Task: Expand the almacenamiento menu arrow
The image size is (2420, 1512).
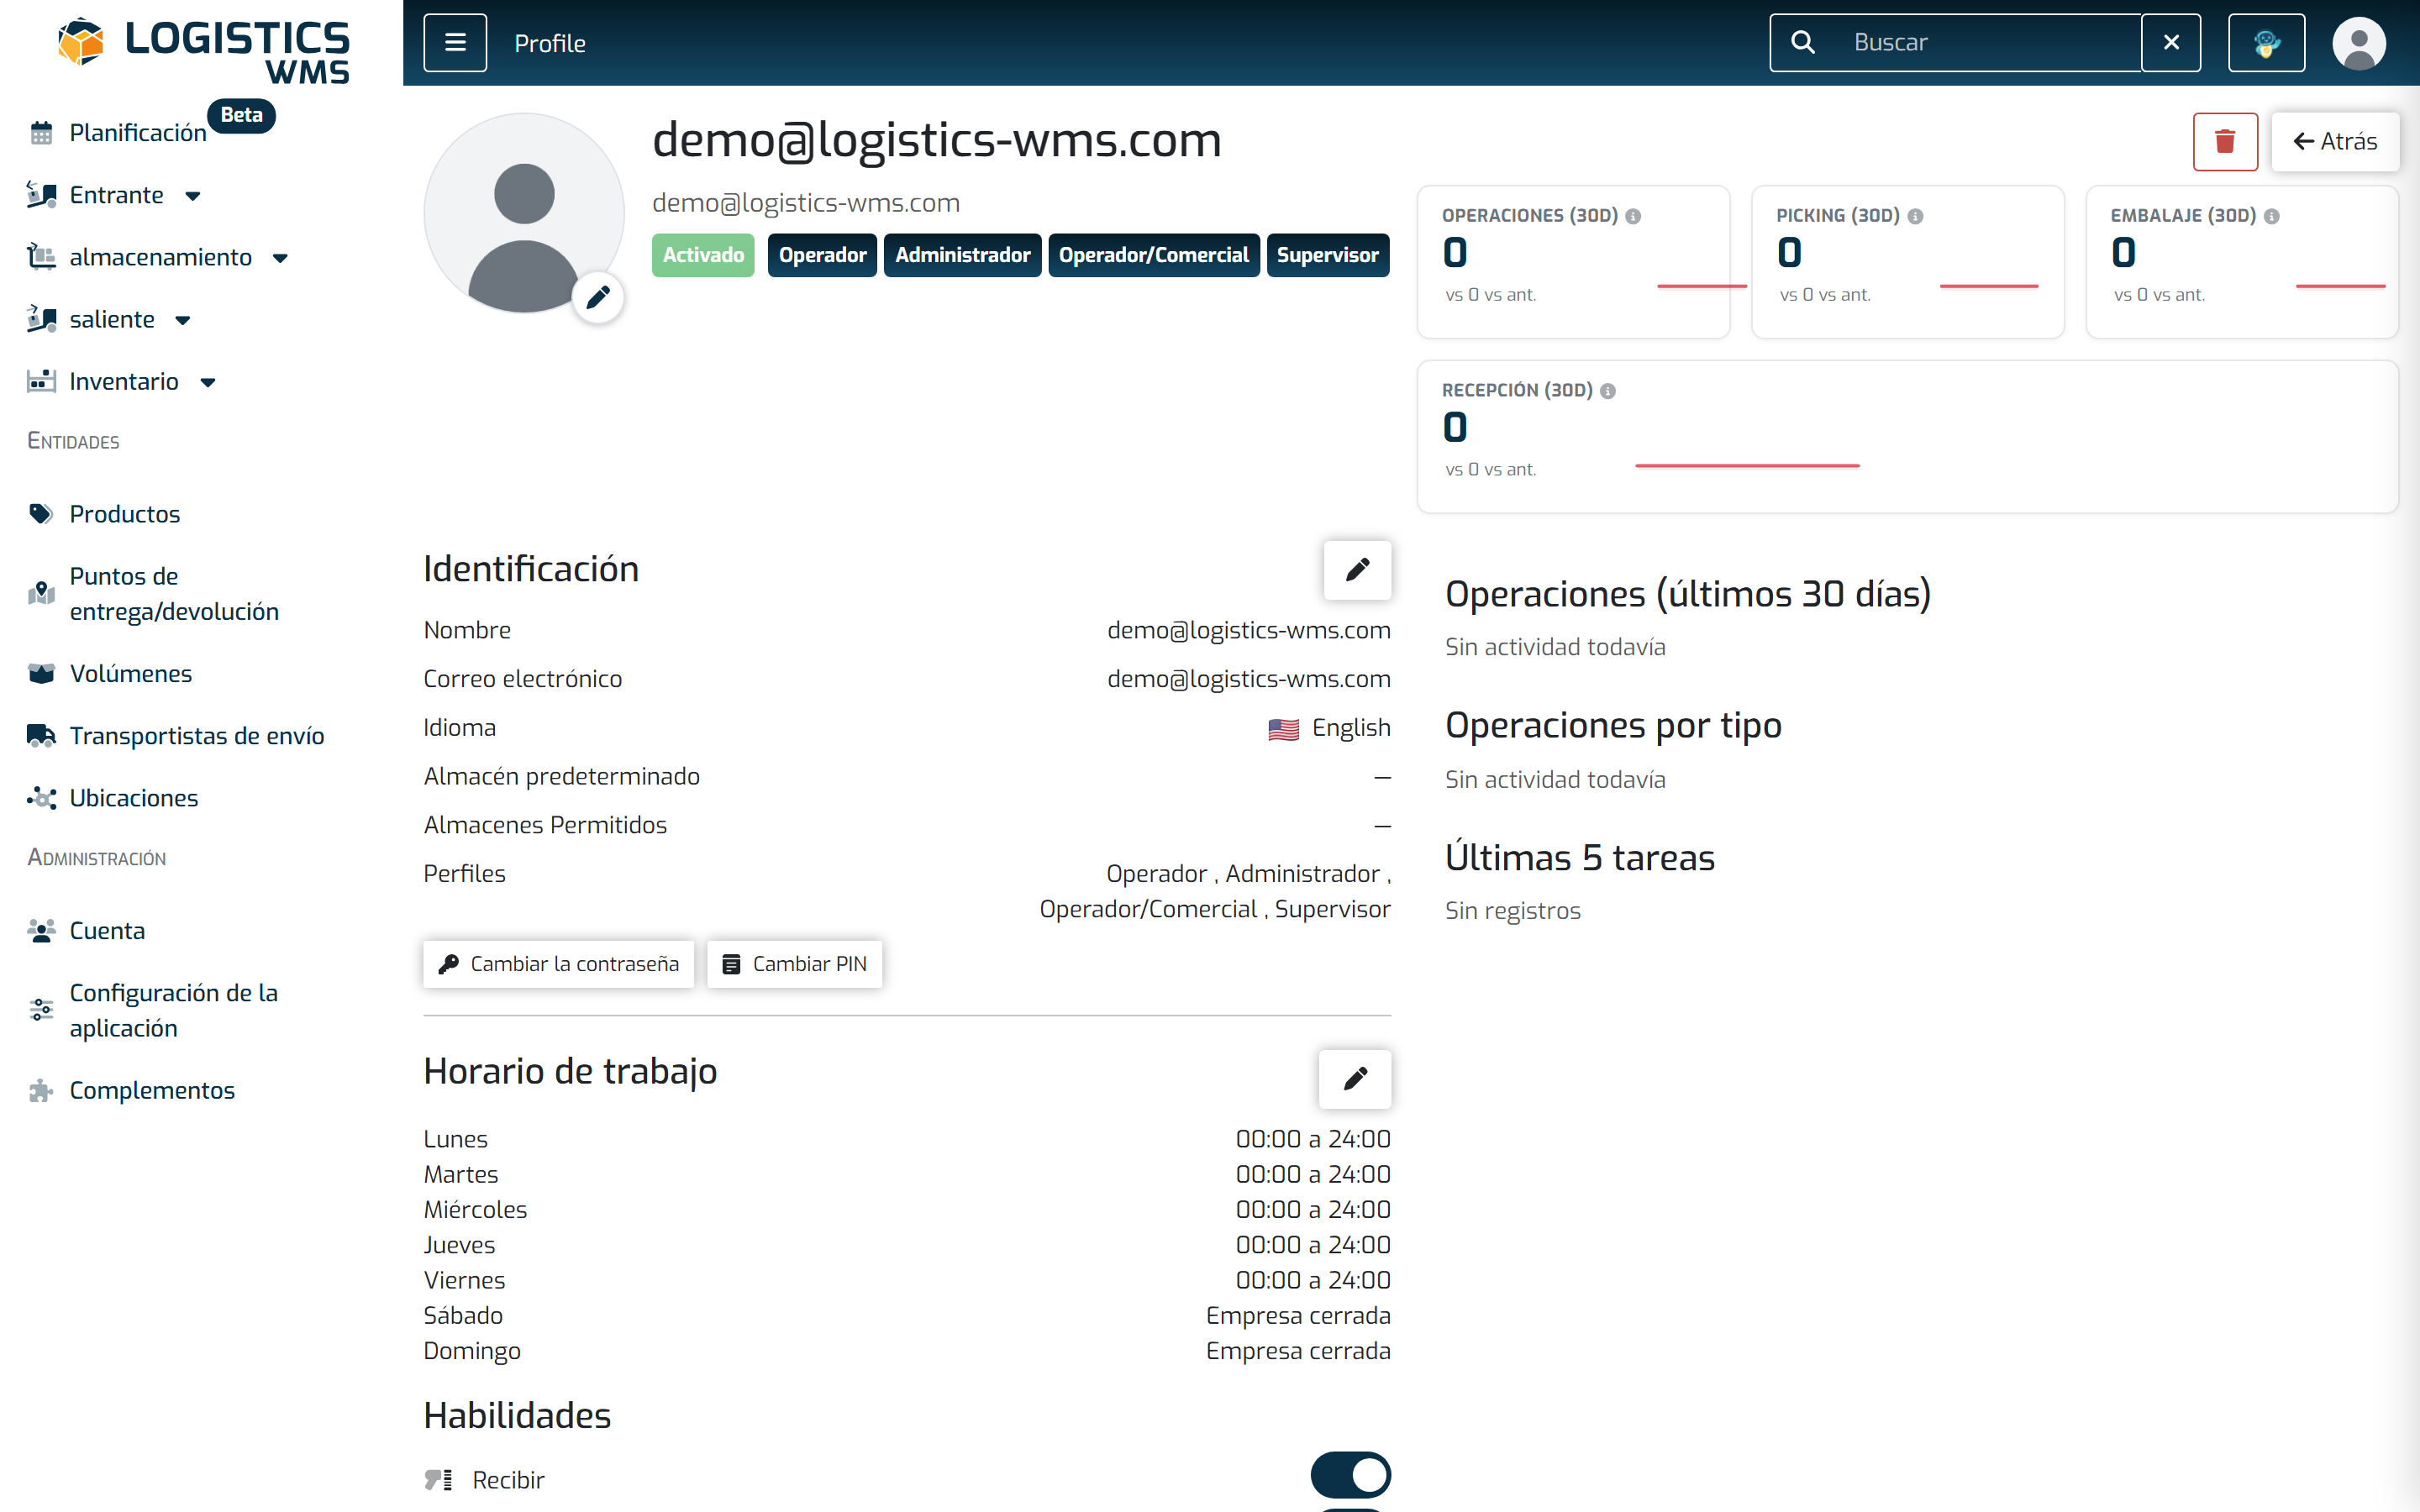Action: [x=280, y=258]
